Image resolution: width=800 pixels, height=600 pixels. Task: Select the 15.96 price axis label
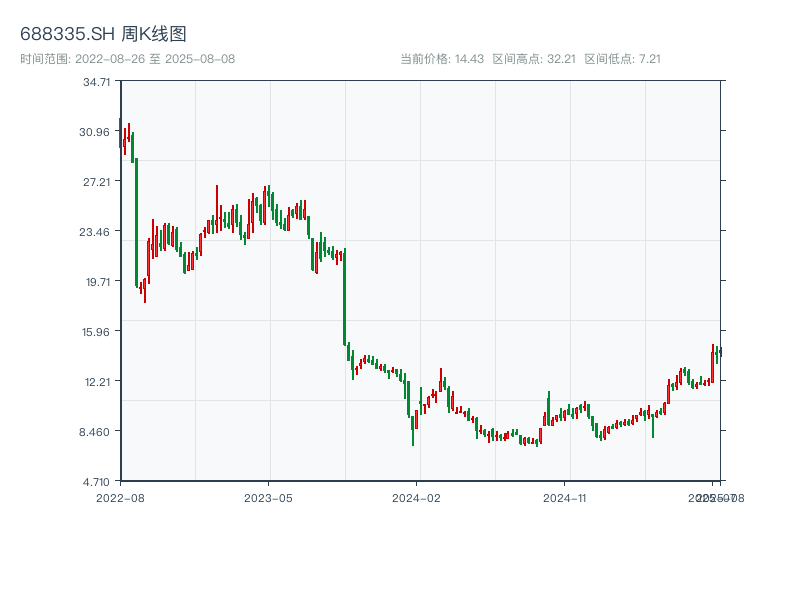(97, 332)
